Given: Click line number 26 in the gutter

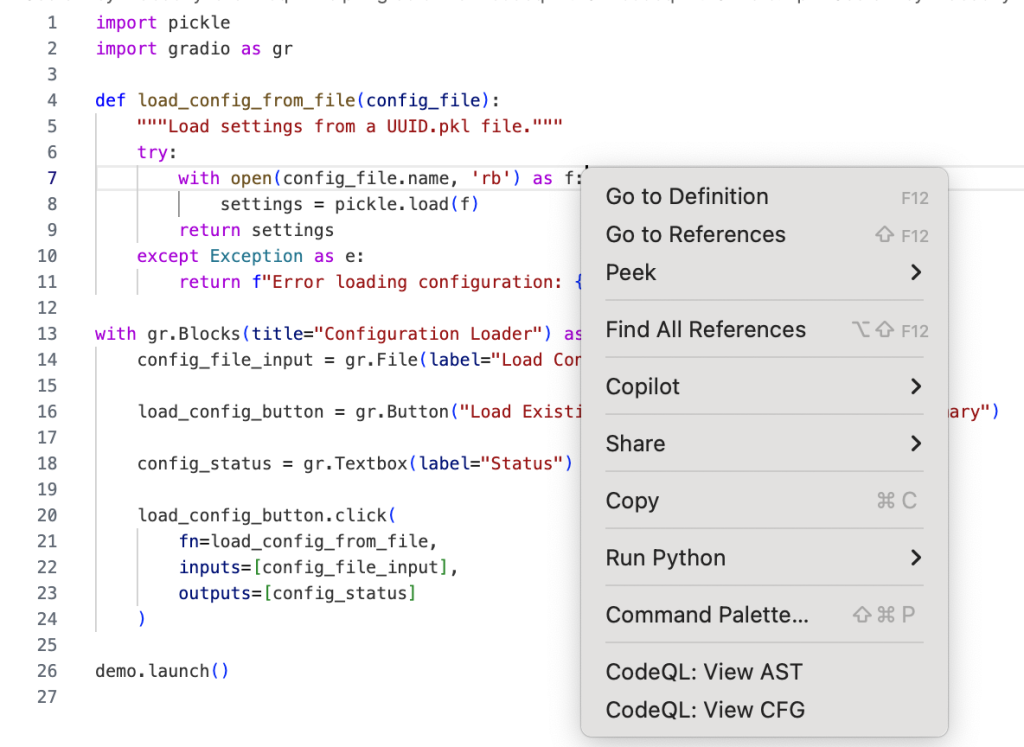Looking at the screenshot, I should pos(47,670).
